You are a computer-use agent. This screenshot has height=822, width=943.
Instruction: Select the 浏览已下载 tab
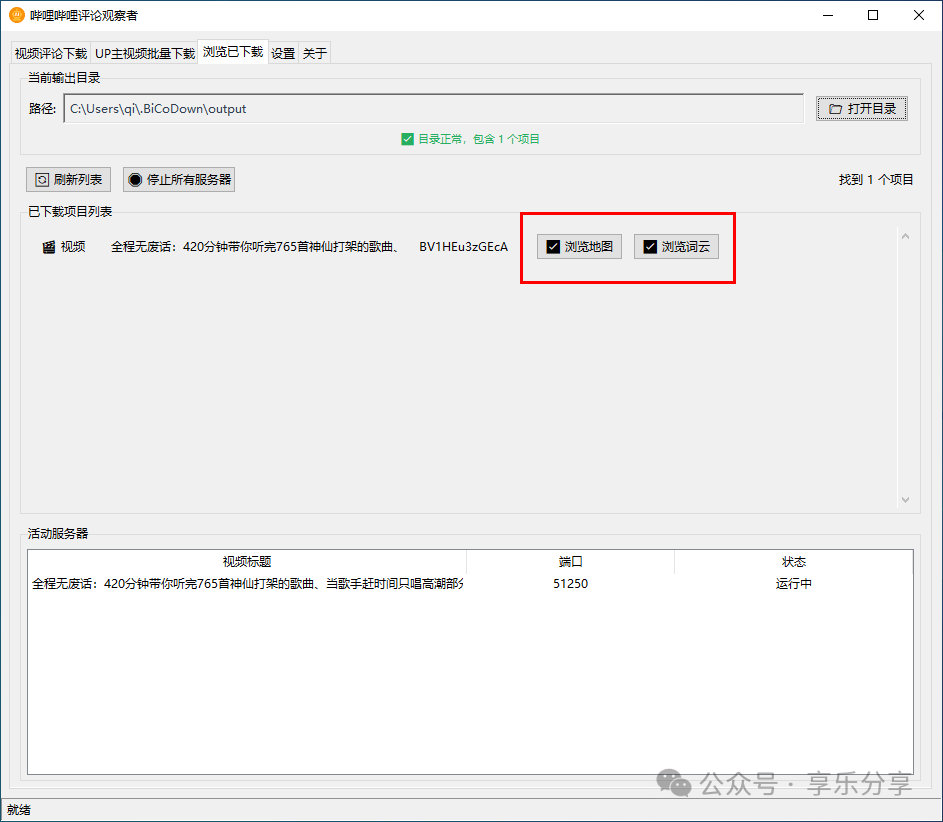(233, 52)
